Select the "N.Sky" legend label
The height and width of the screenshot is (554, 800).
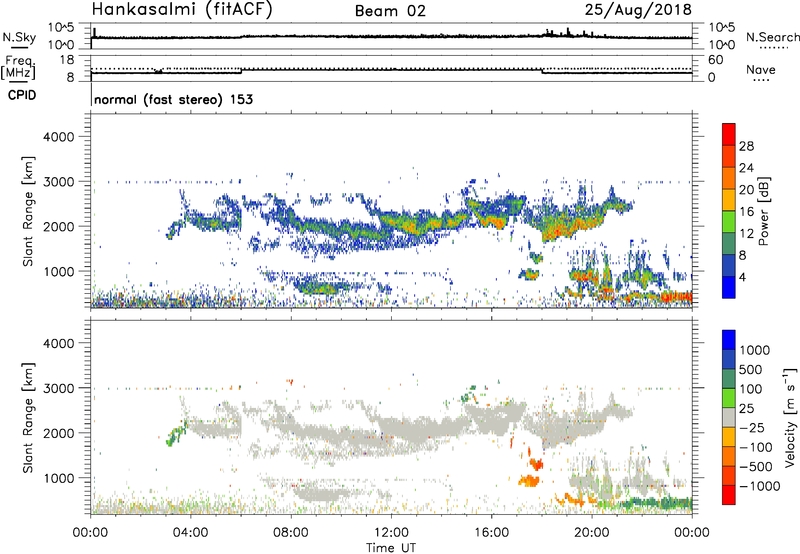click(x=19, y=37)
